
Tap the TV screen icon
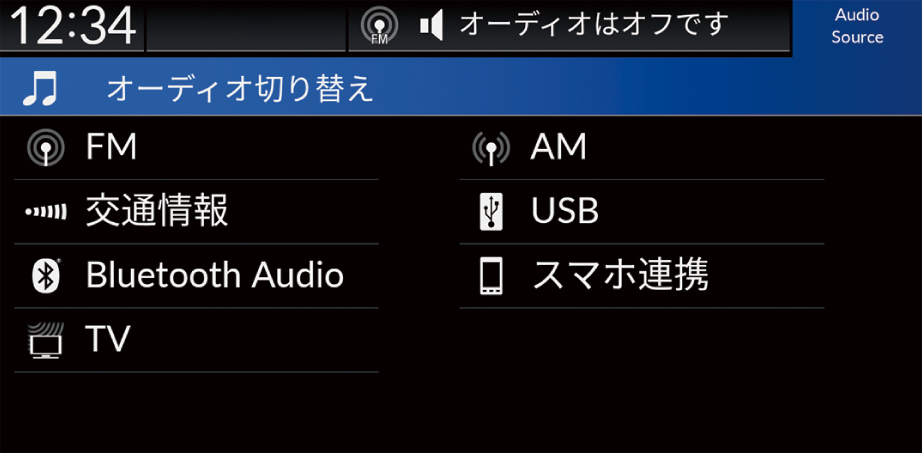(x=45, y=339)
